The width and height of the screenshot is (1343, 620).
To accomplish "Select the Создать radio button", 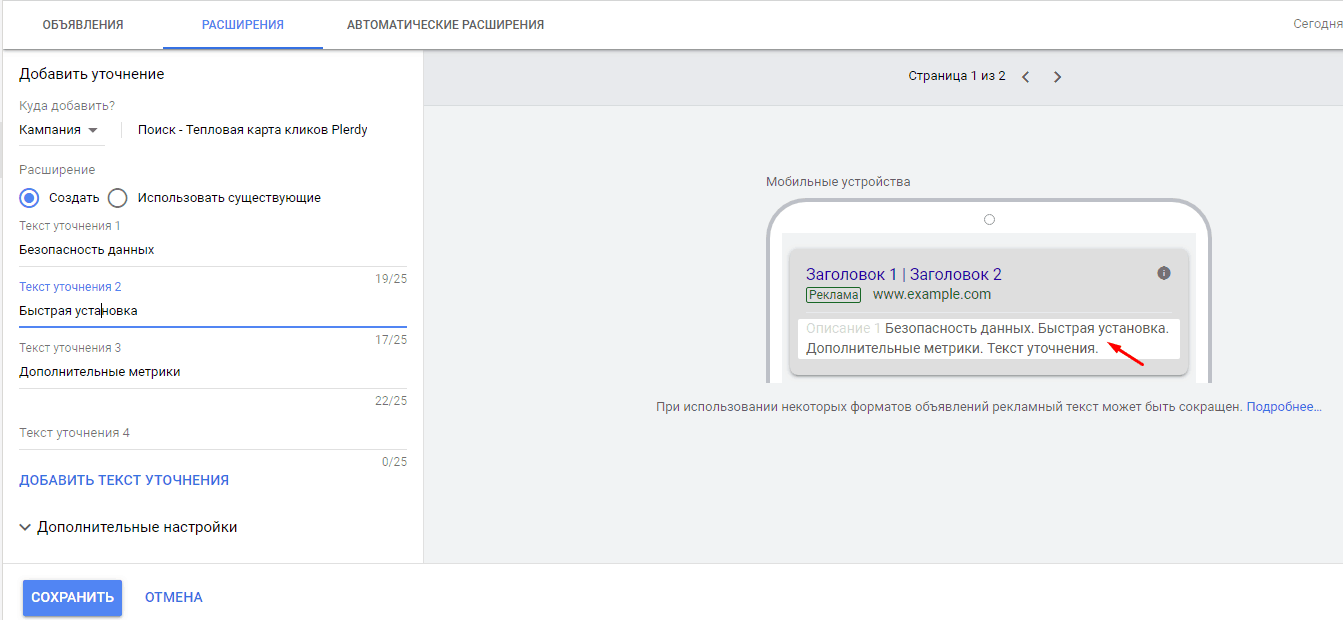I will point(27,197).
